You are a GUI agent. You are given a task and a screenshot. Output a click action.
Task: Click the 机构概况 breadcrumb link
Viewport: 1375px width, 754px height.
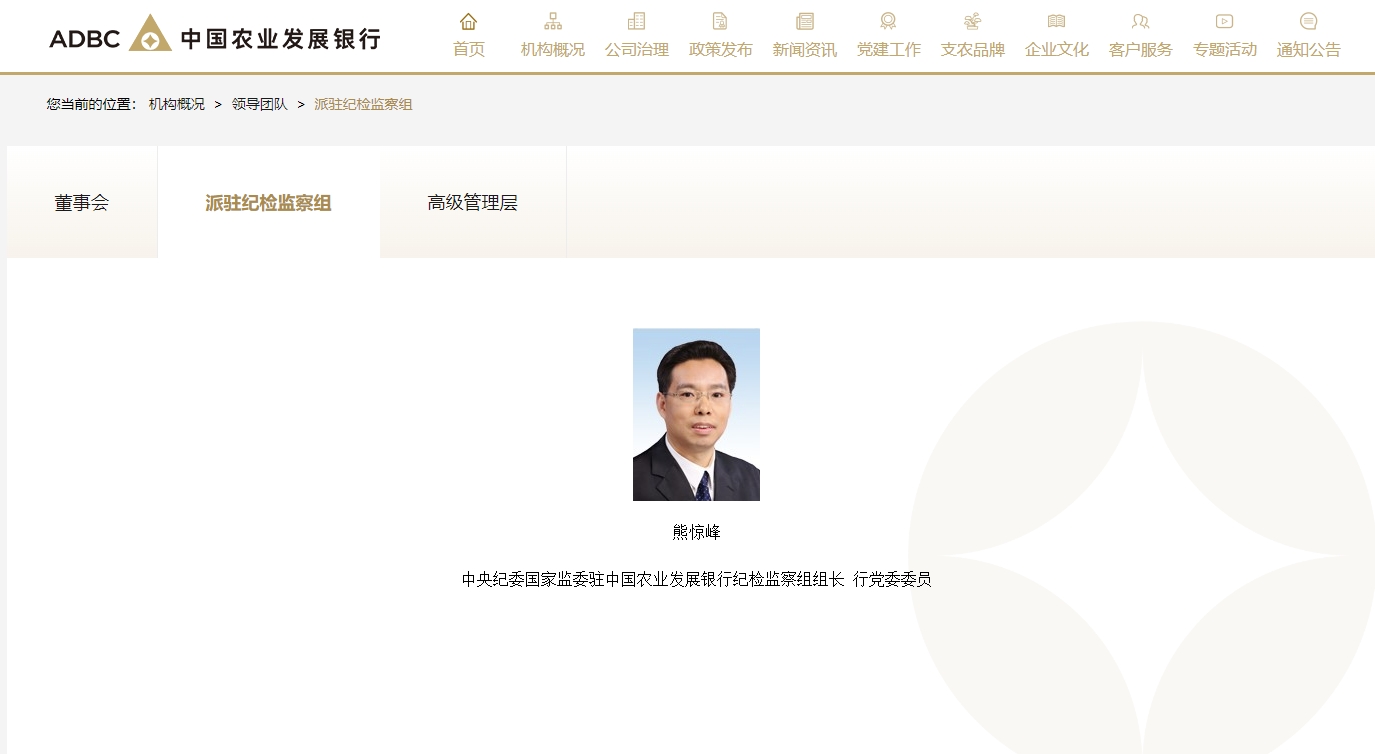coord(177,104)
